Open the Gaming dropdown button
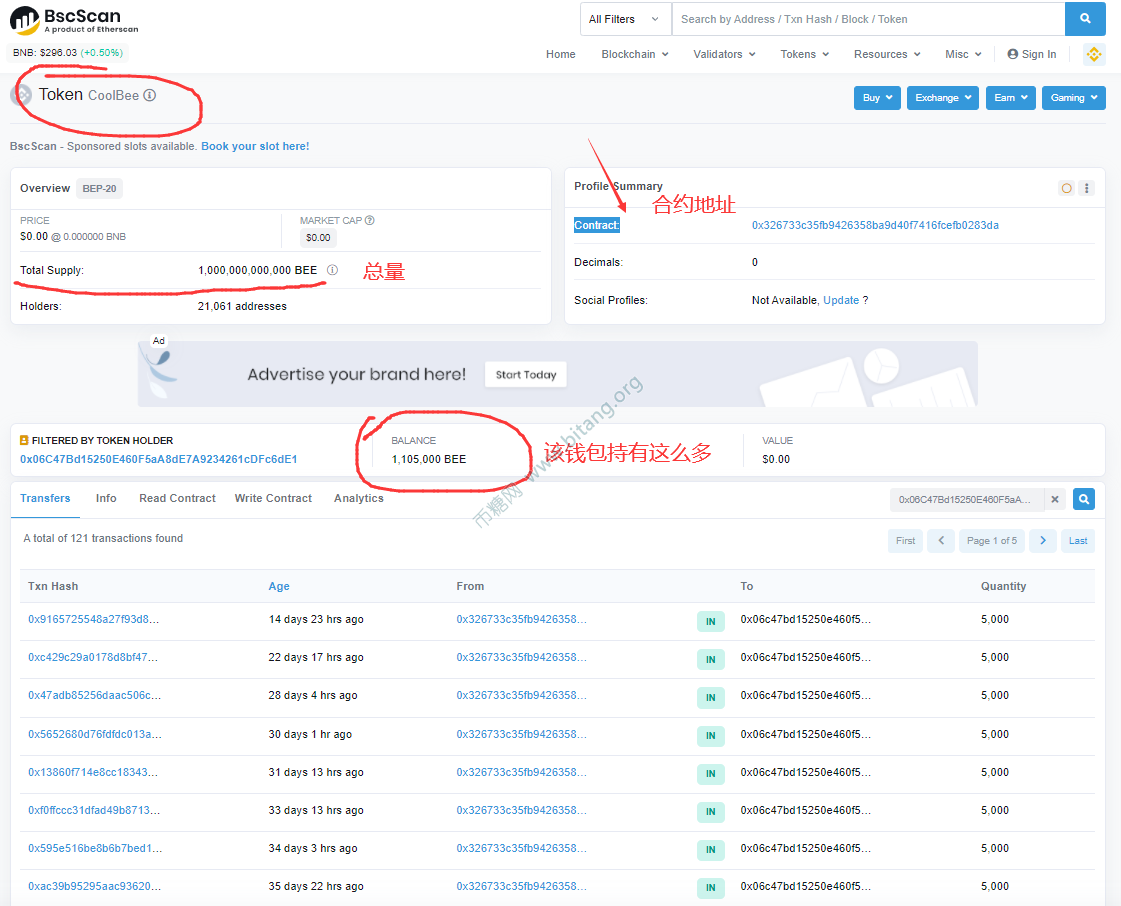 click(x=1074, y=98)
